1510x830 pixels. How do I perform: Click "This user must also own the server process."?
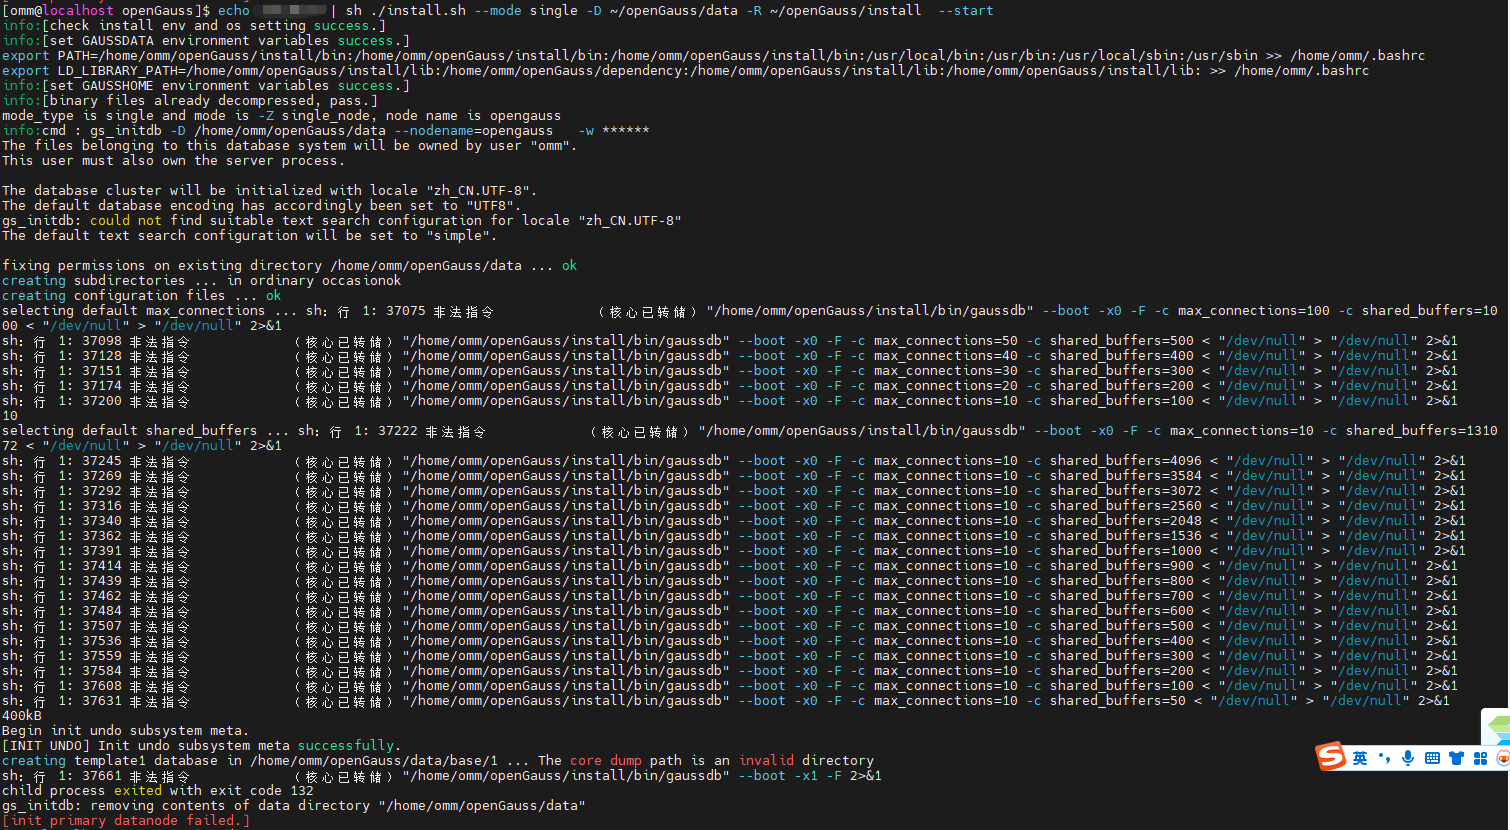(174, 160)
